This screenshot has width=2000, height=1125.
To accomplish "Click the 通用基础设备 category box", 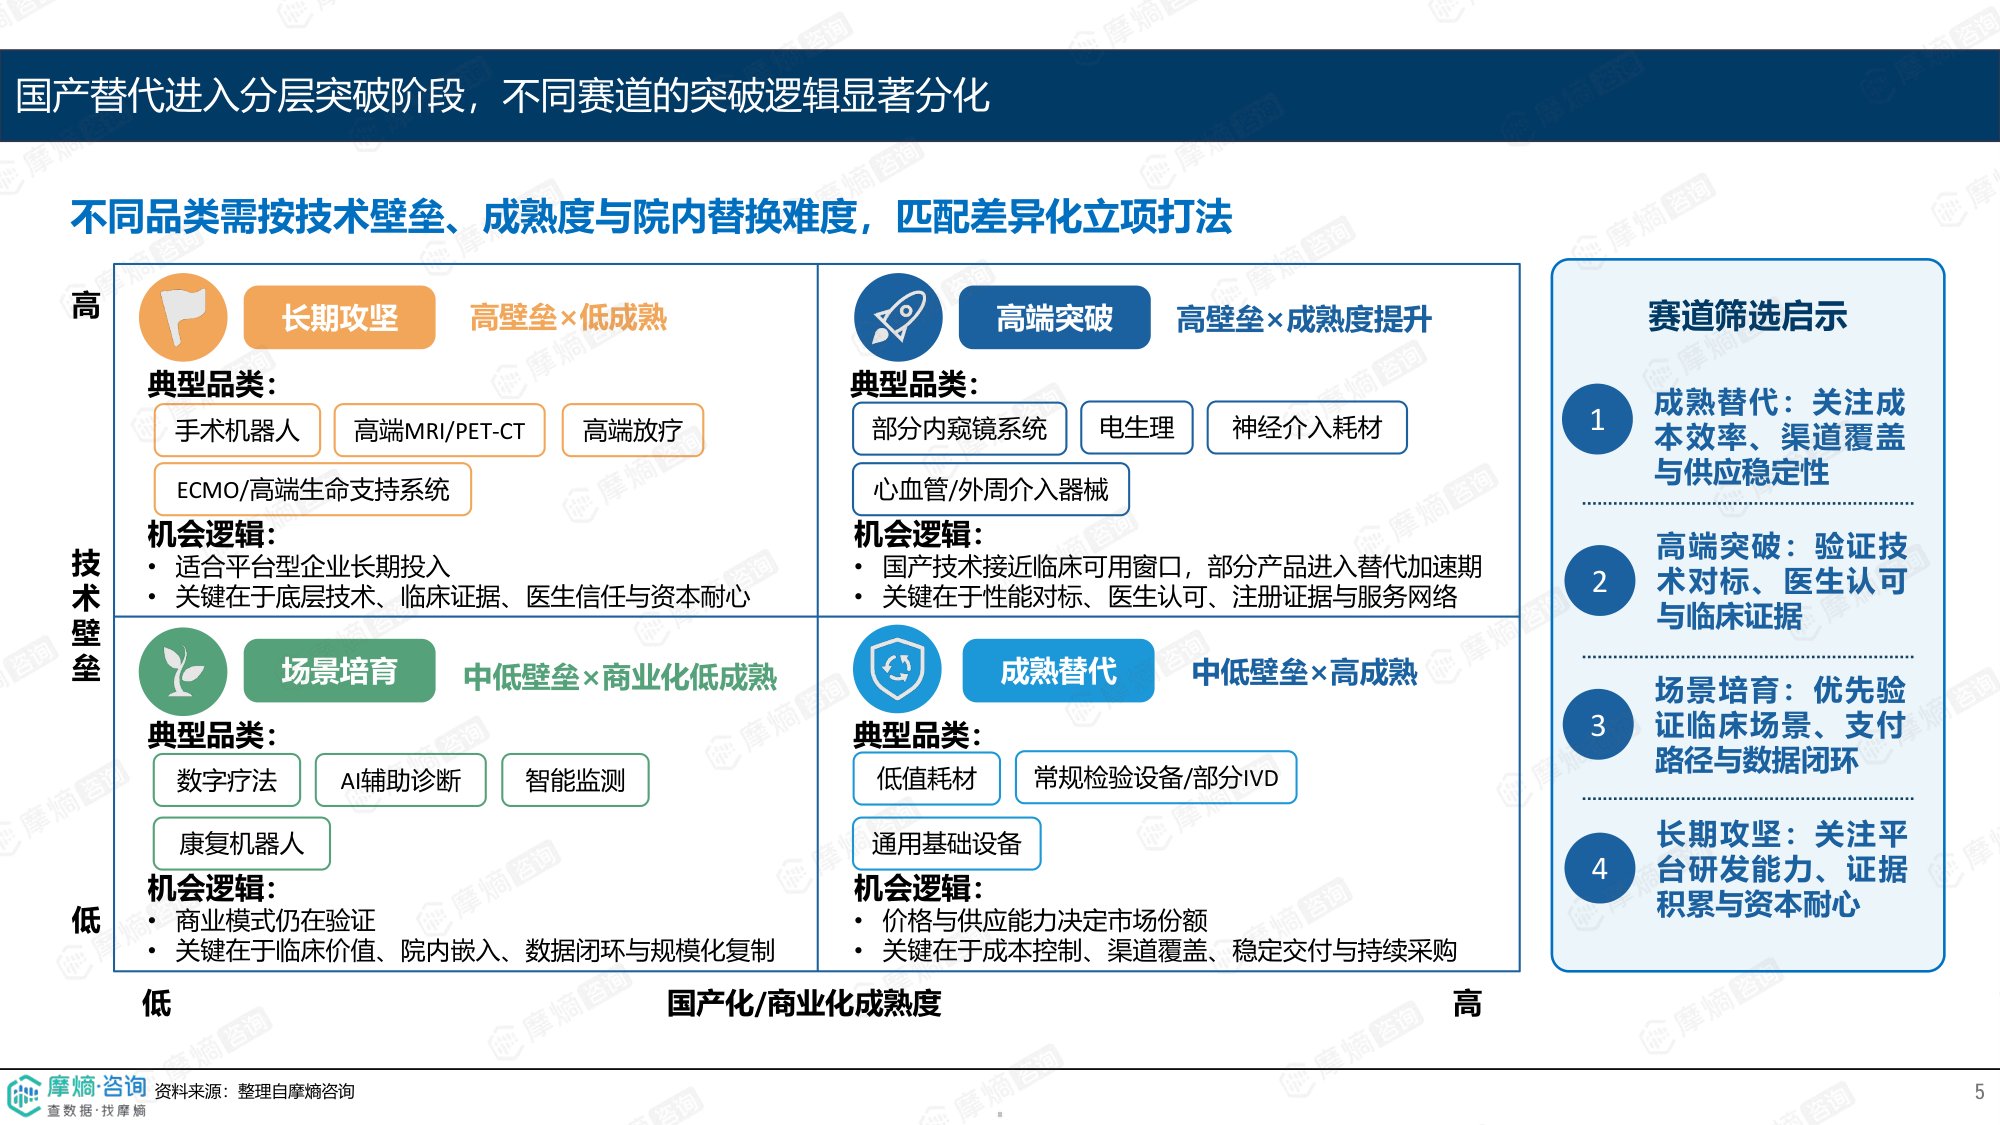I will tap(946, 843).
